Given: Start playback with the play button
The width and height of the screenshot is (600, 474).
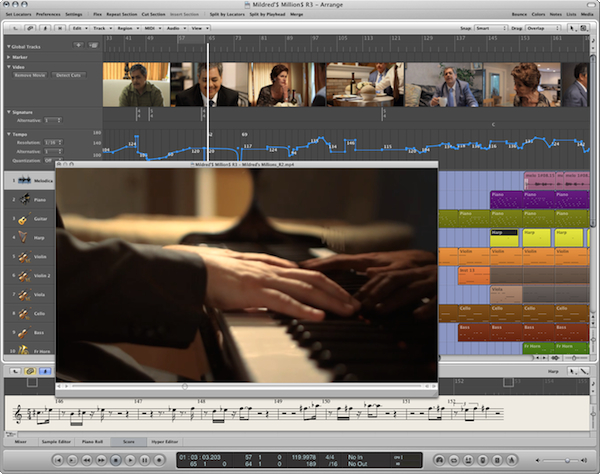Looking at the screenshot, I should point(130,460).
